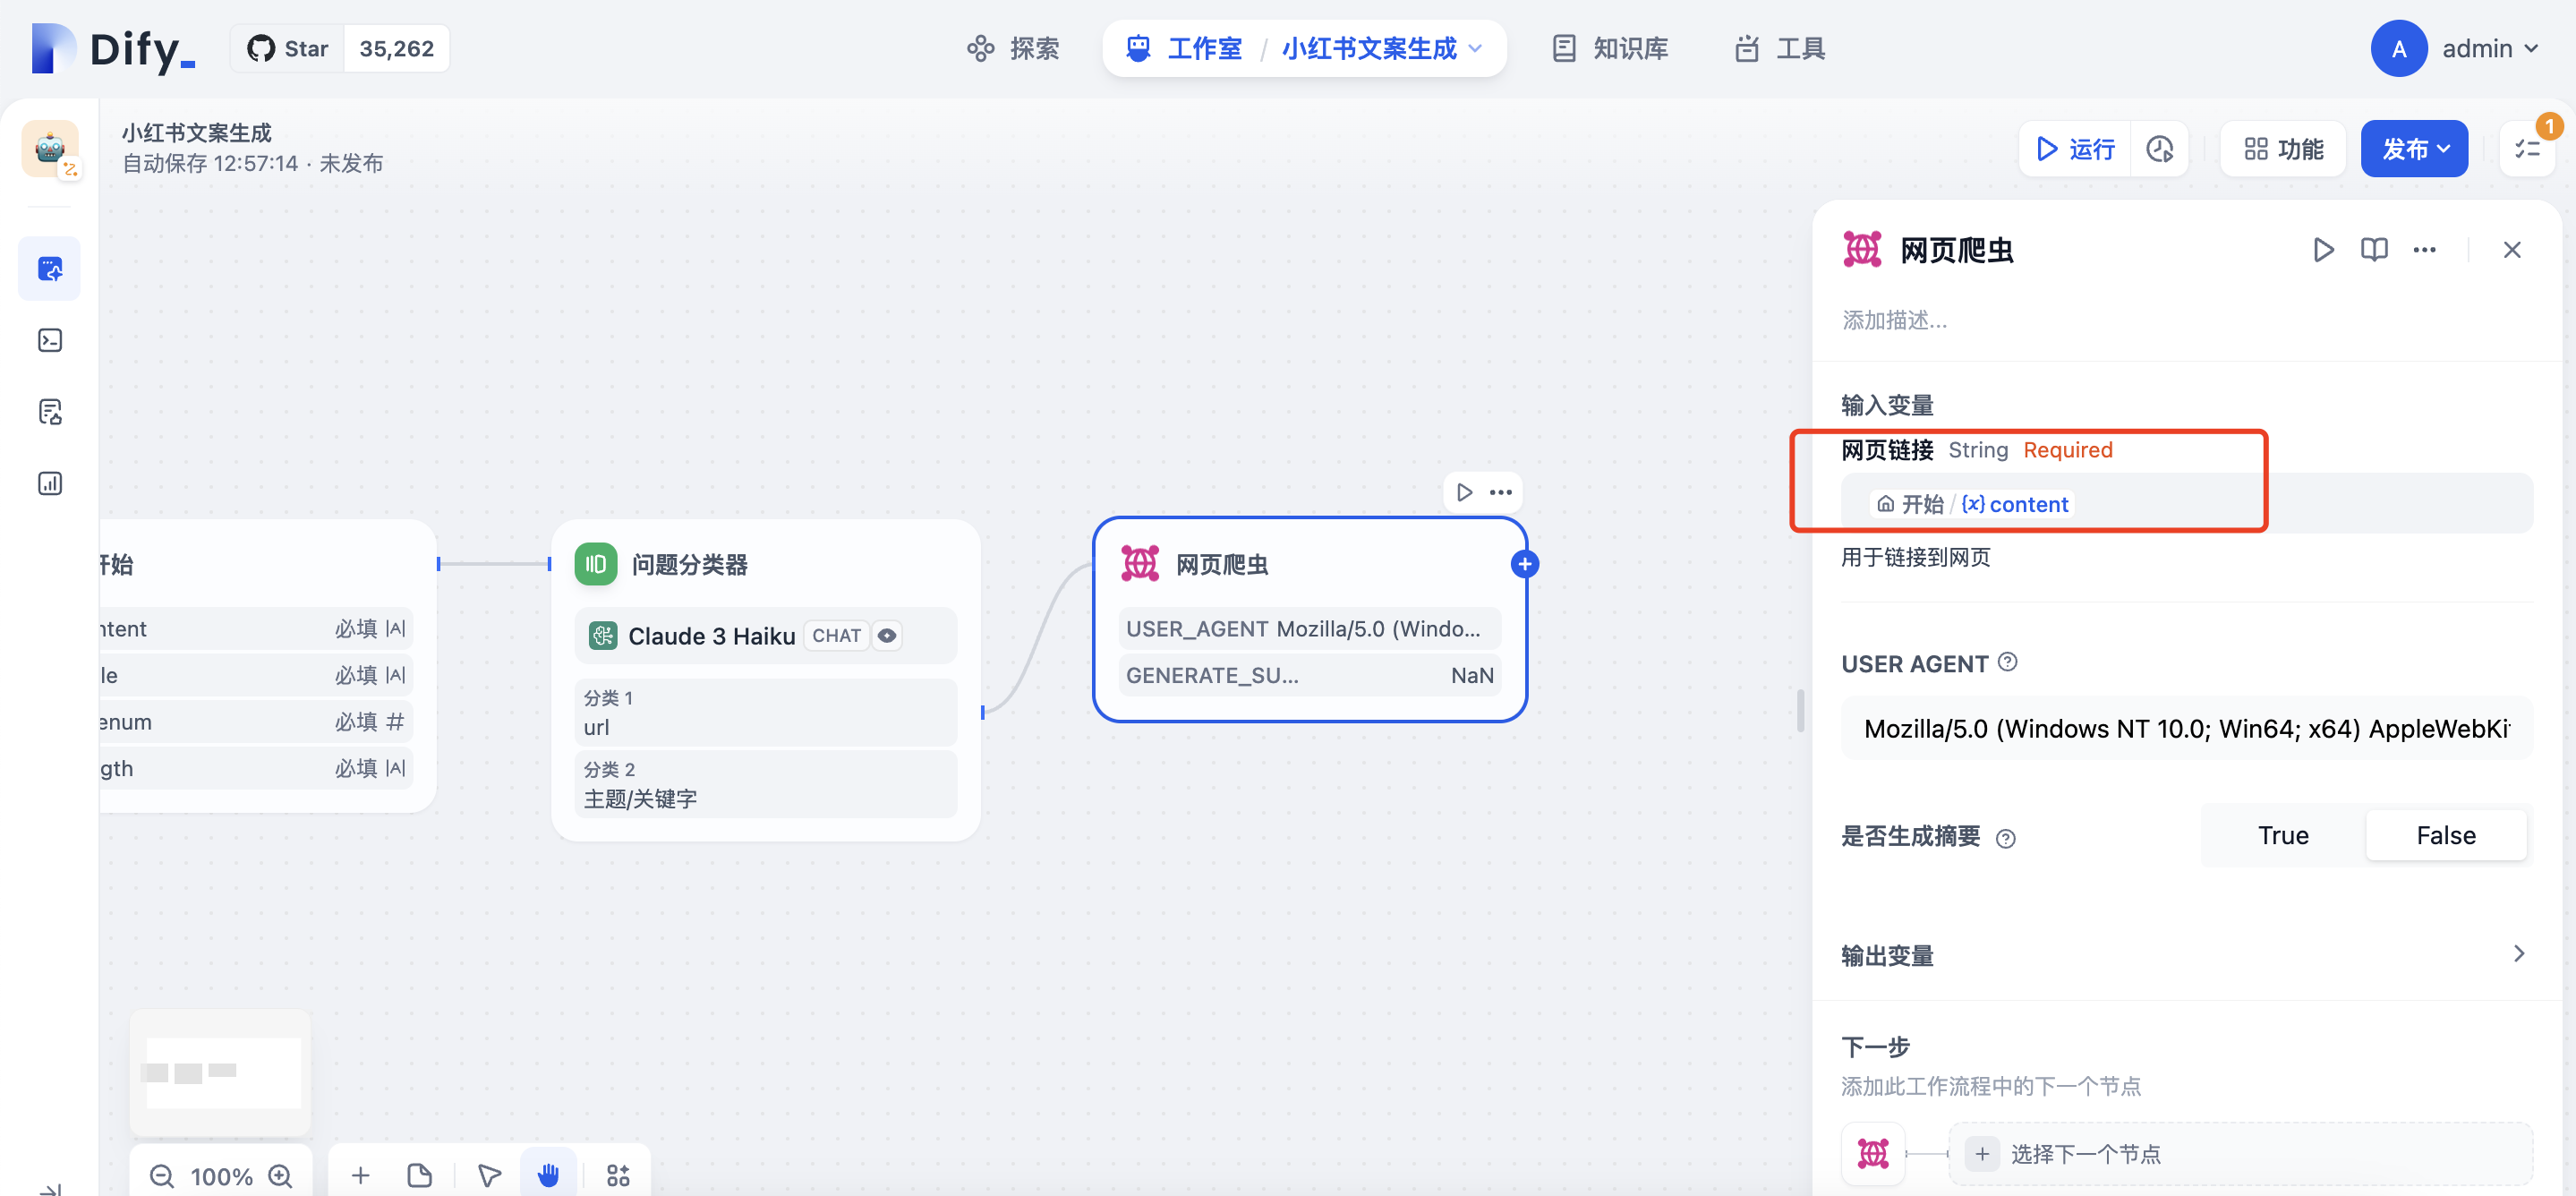Click the organize nodes icon
Image resolution: width=2576 pixels, height=1196 pixels.
(x=618, y=1175)
